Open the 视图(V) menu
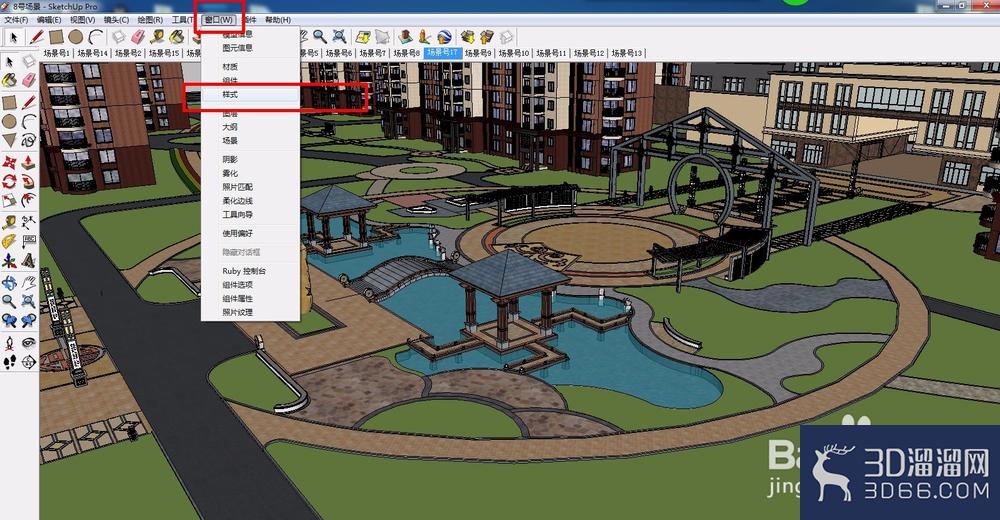This screenshot has height=520, width=1000. (83, 20)
